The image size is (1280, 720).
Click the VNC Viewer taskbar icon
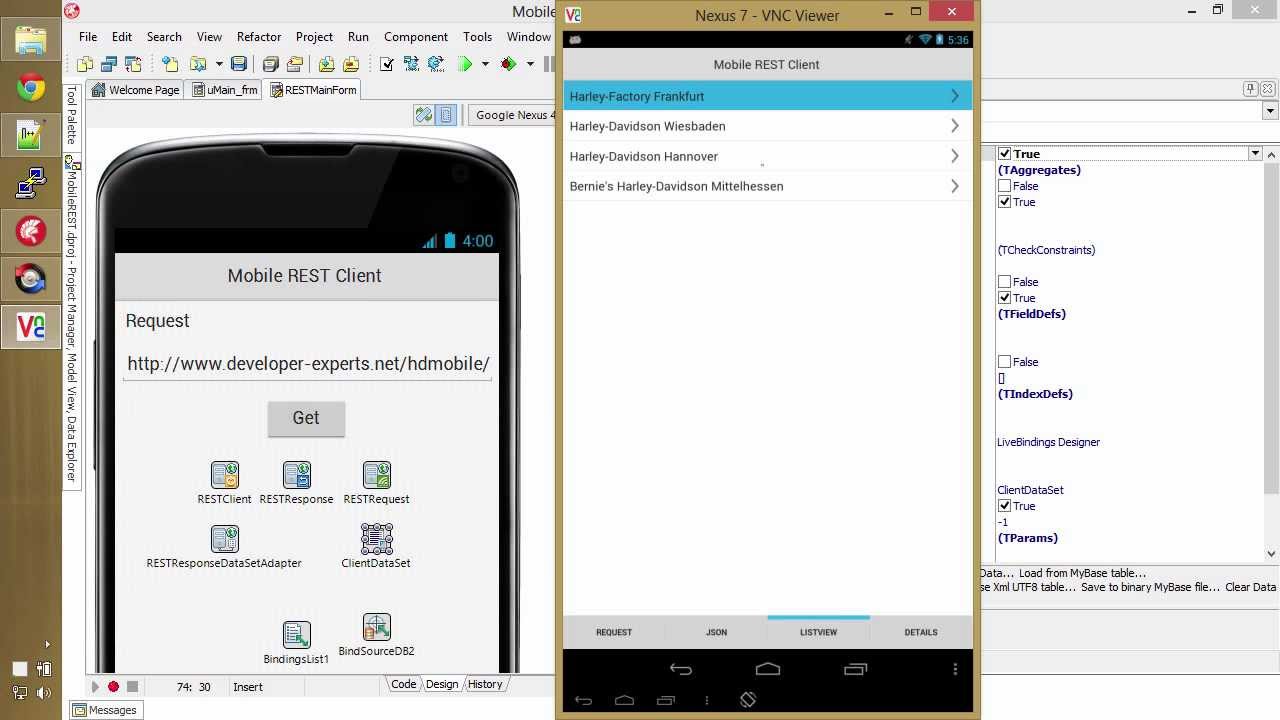point(30,326)
